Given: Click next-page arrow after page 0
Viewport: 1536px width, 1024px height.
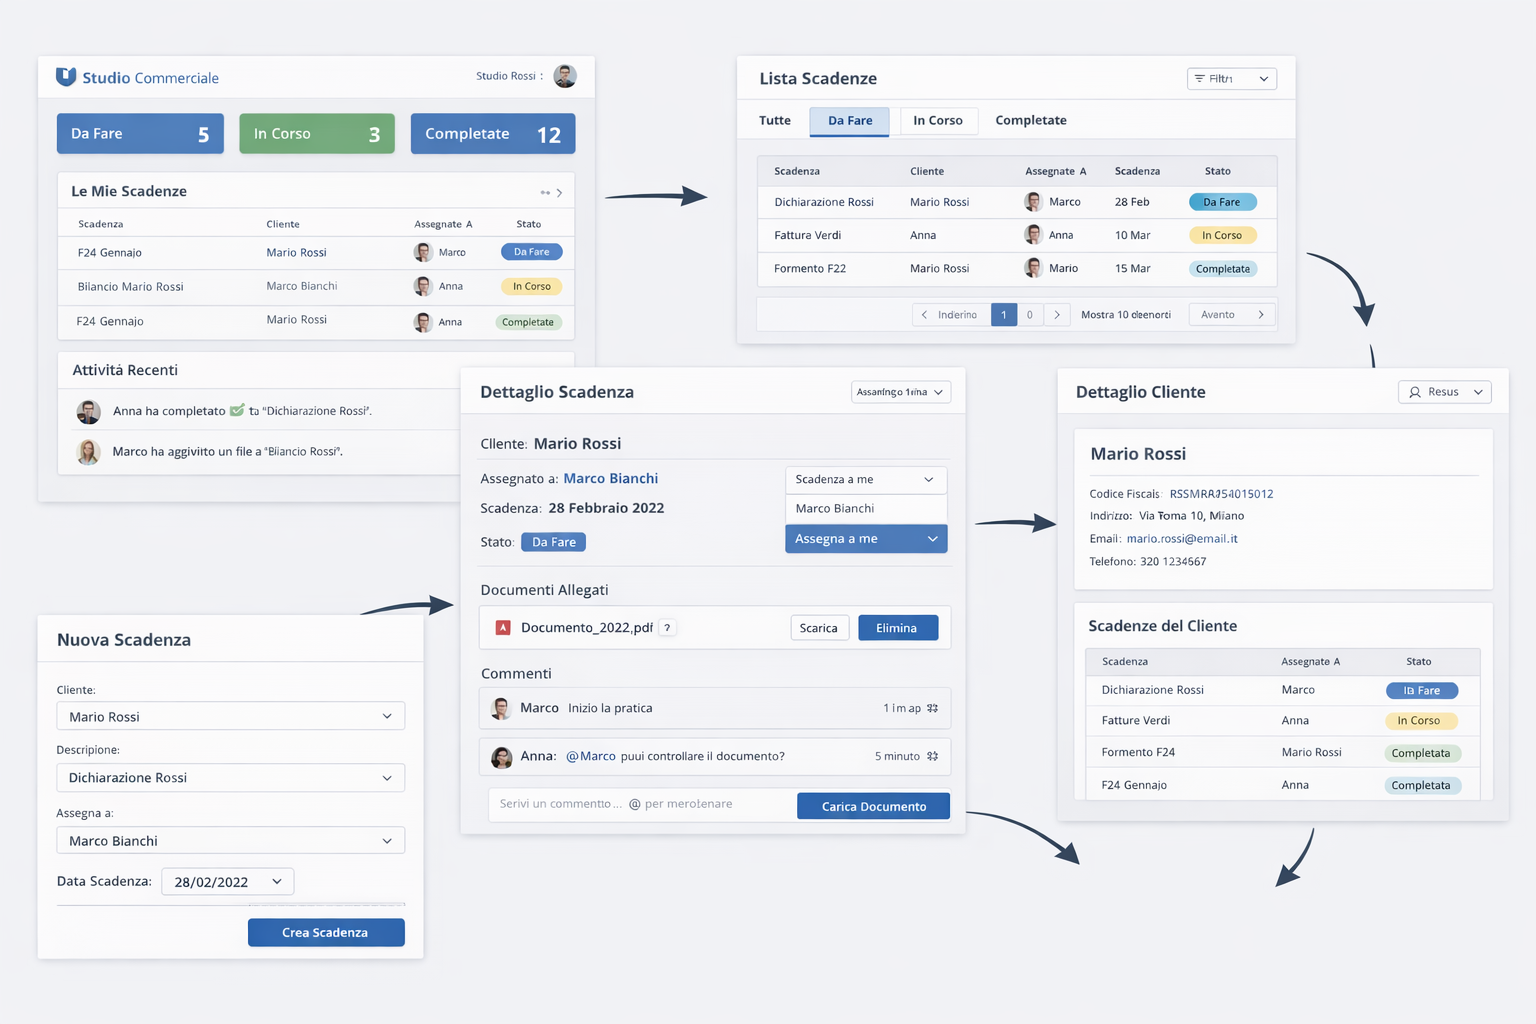Looking at the screenshot, I should [1057, 315].
